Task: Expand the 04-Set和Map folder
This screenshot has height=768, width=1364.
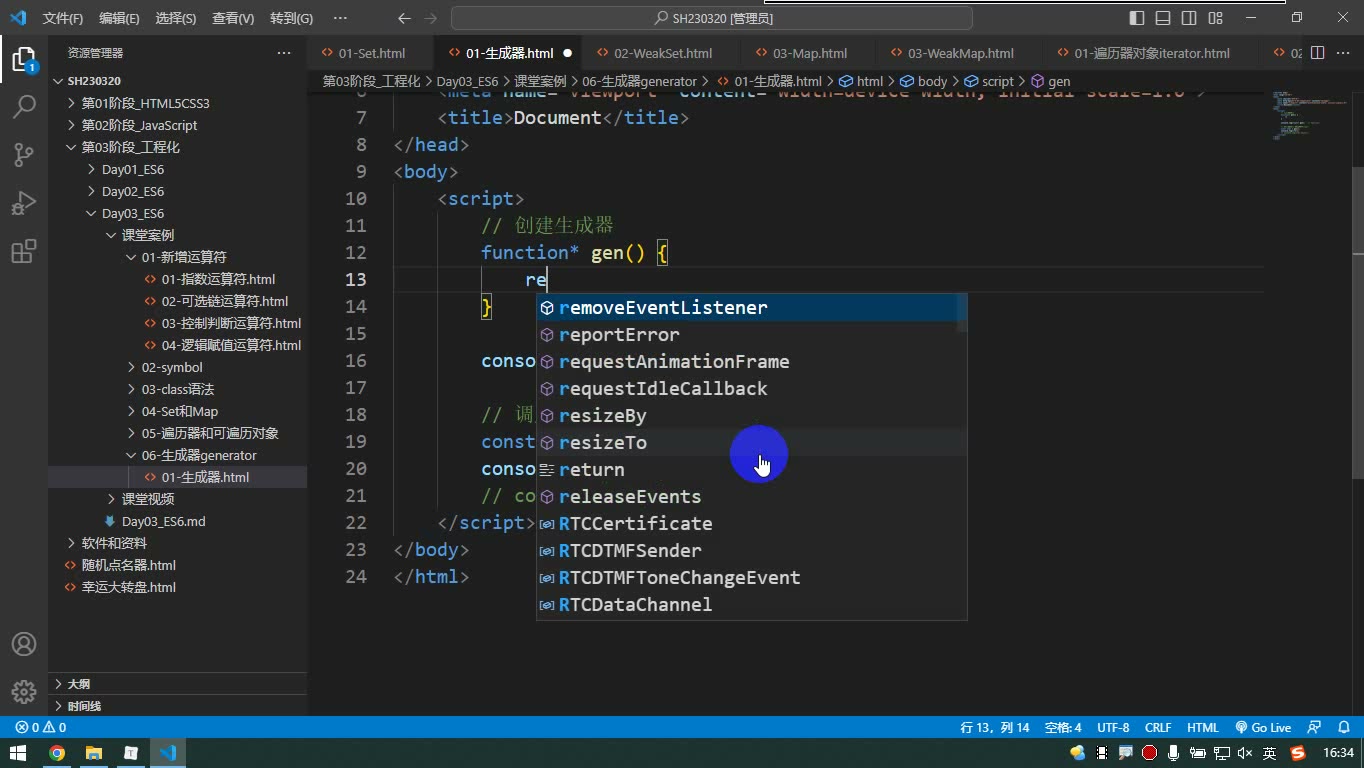Action: pos(179,411)
